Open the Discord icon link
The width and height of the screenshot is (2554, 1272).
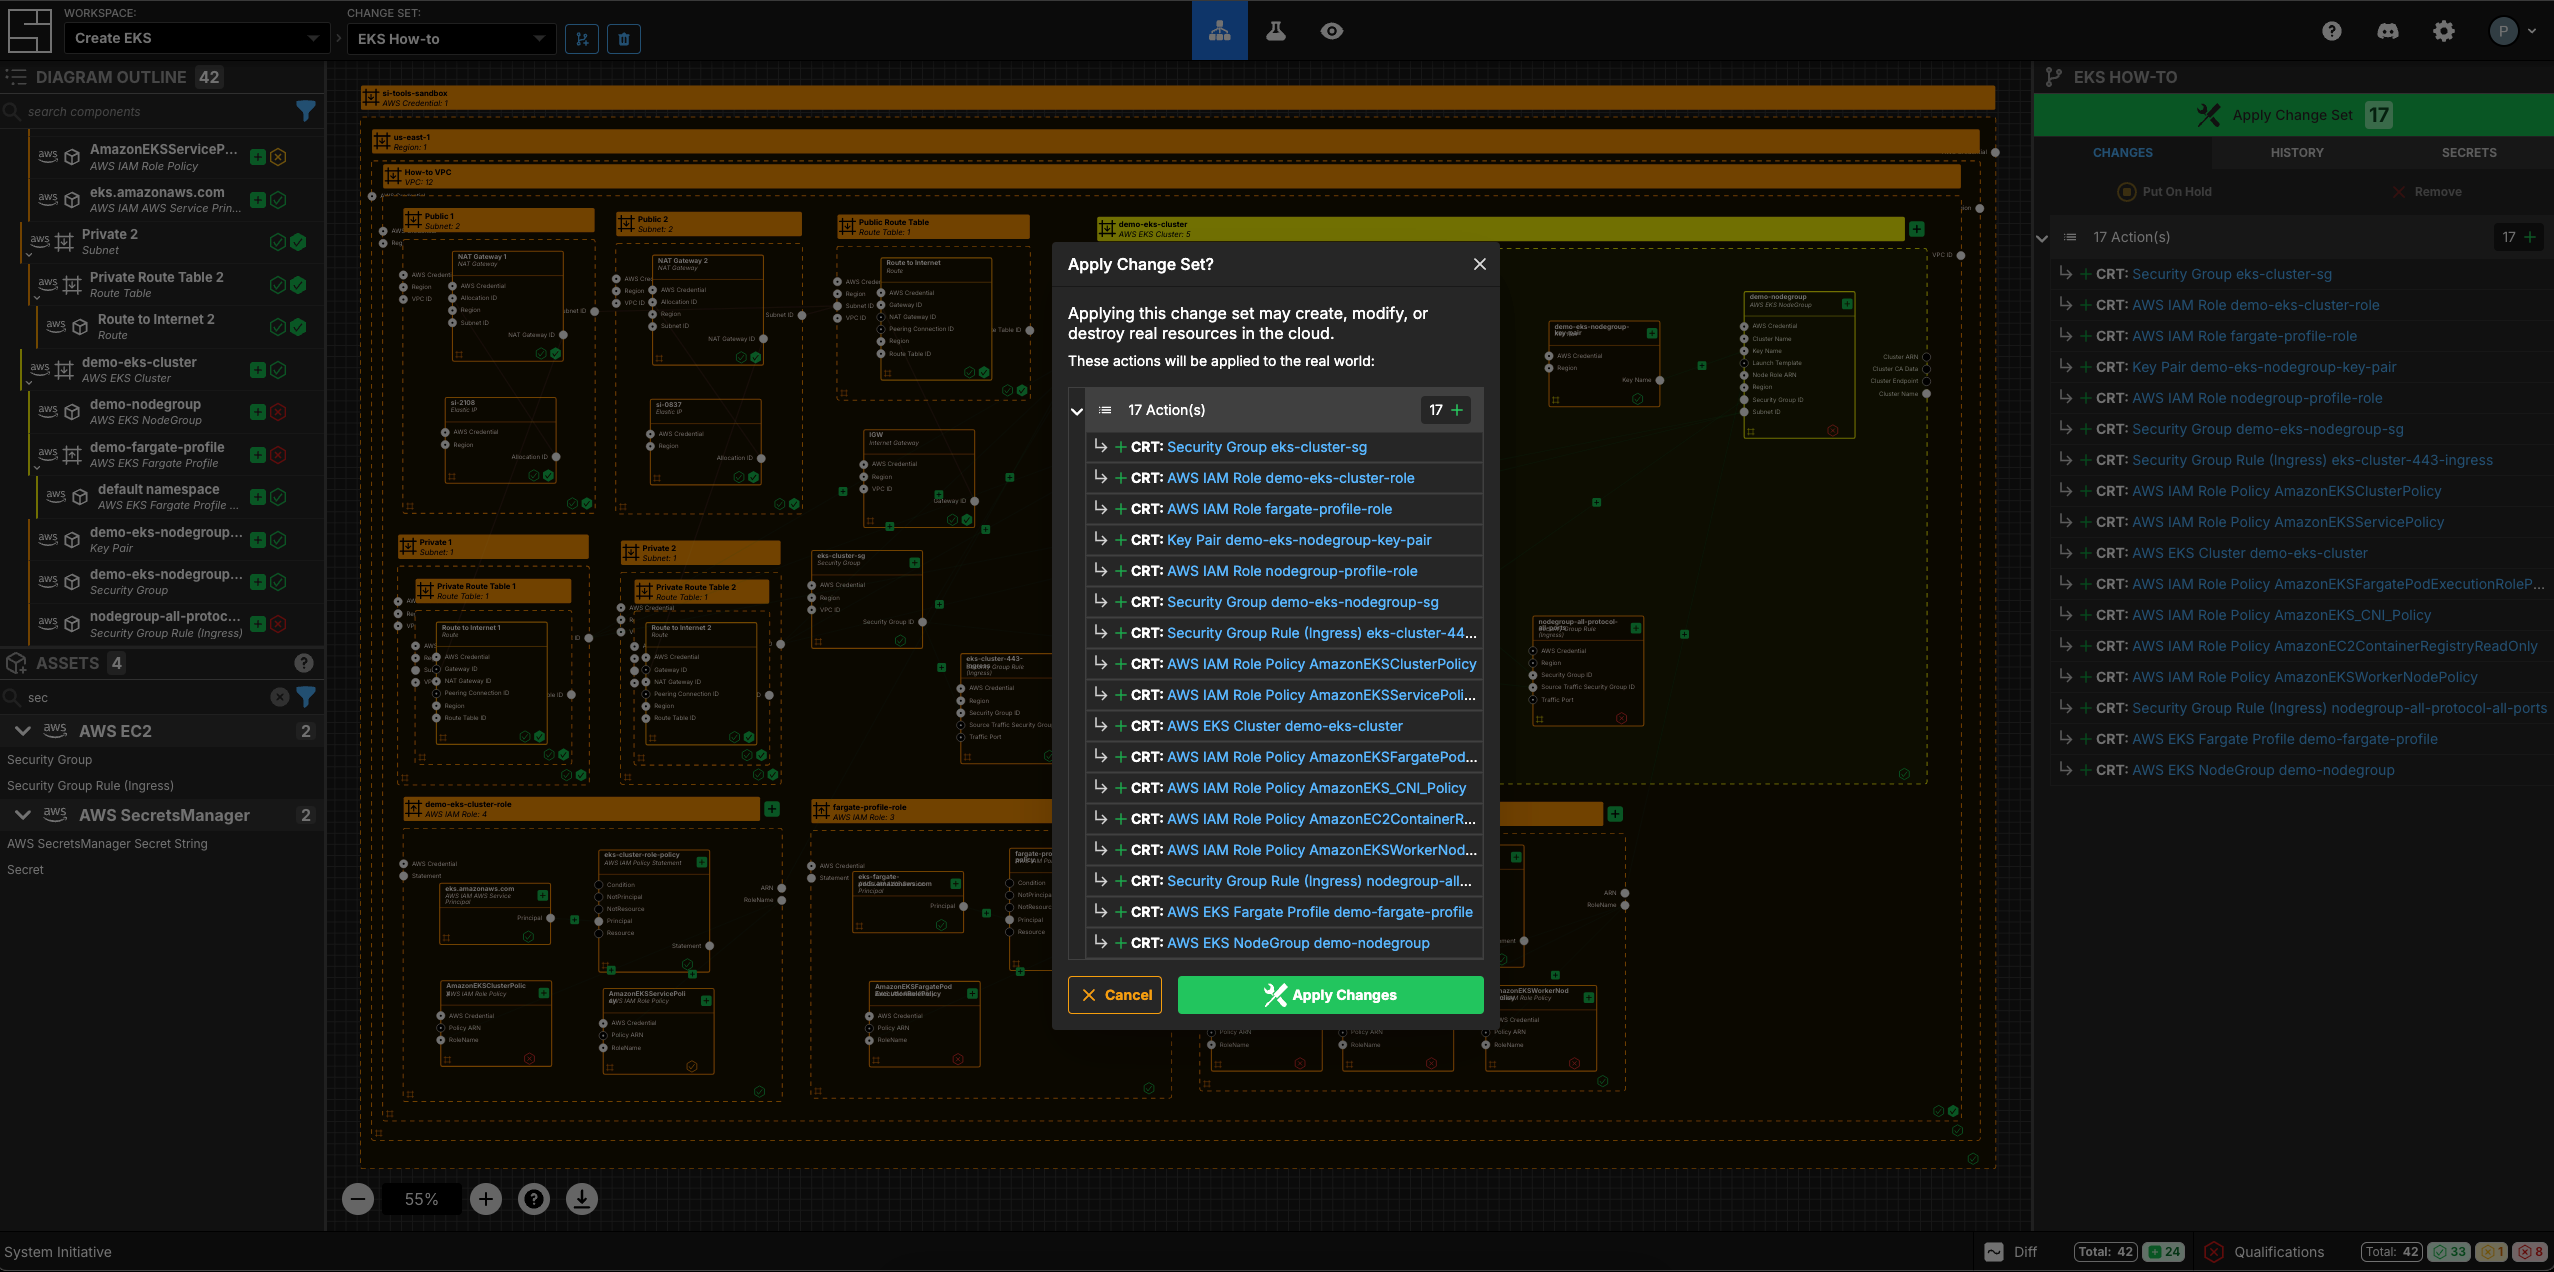coord(2387,31)
